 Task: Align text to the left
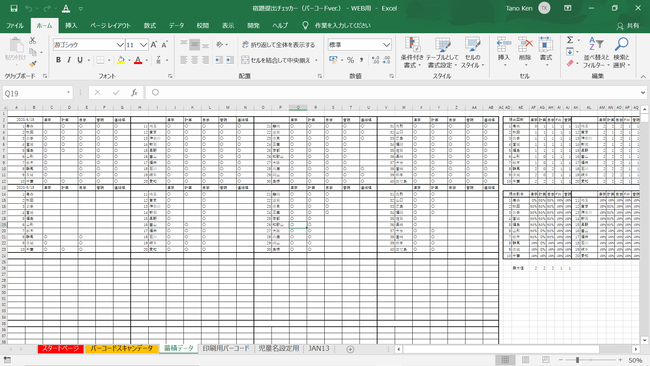tap(184, 60)
